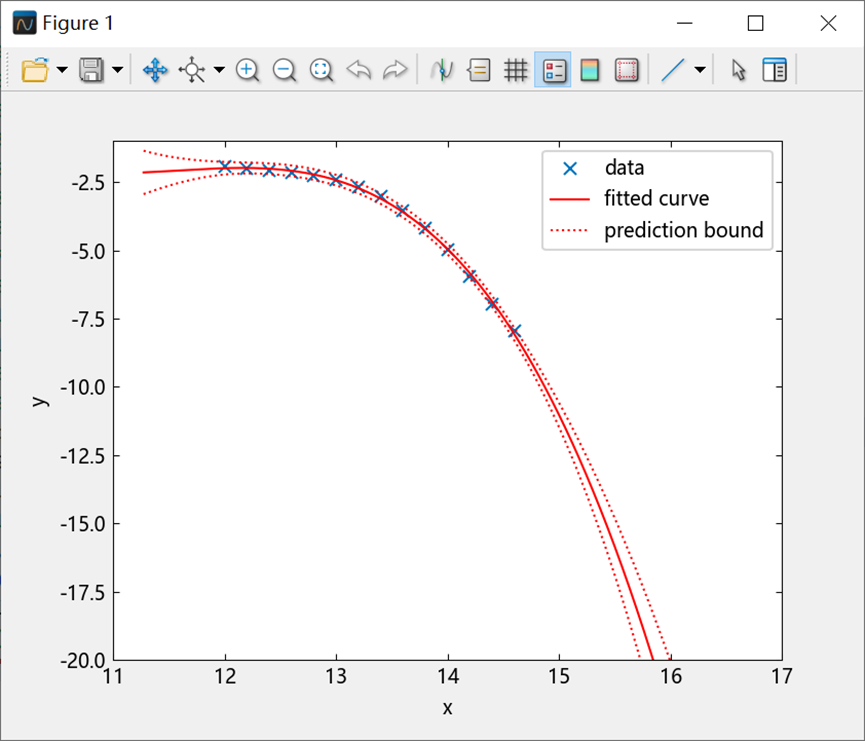Click the x axis label
865x741 pixels.
[x=447, y=708]
